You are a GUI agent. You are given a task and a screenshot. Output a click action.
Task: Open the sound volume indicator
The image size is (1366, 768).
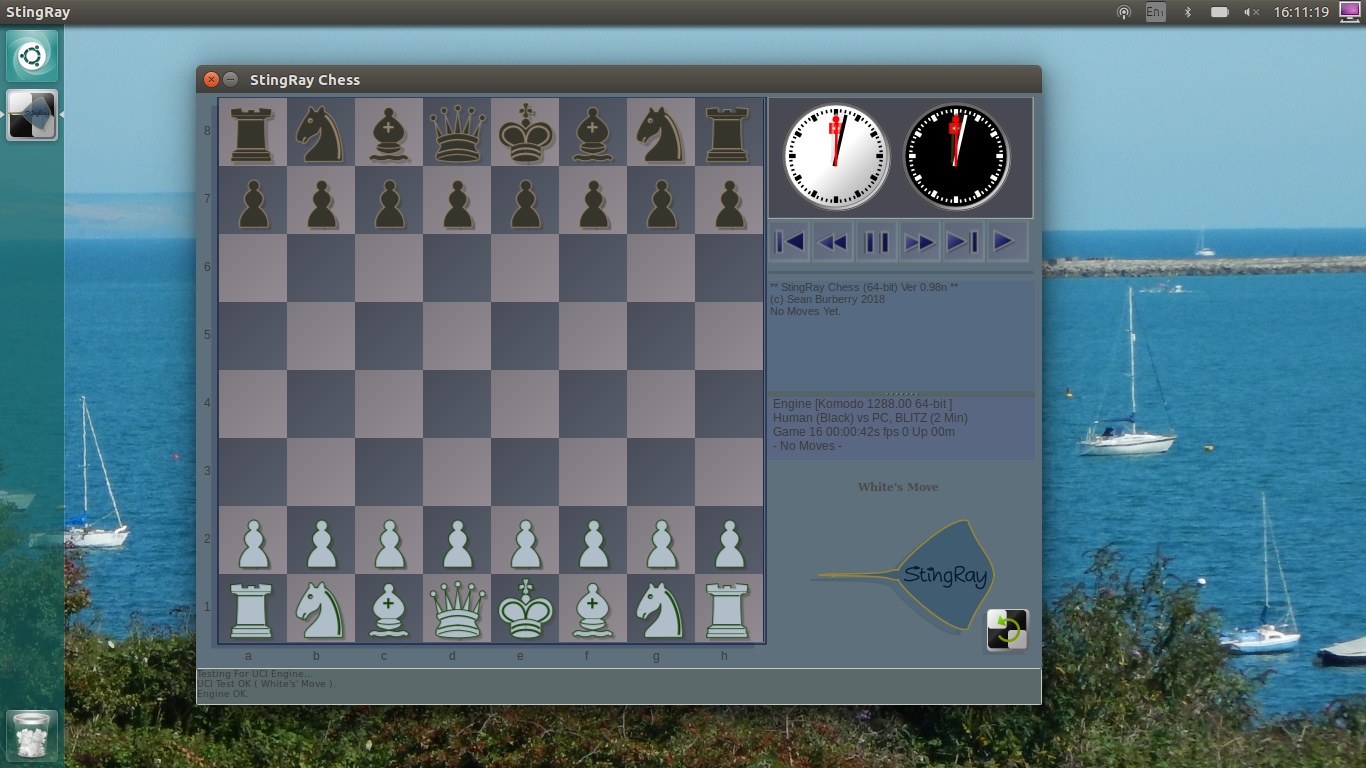click(1251, 12)
